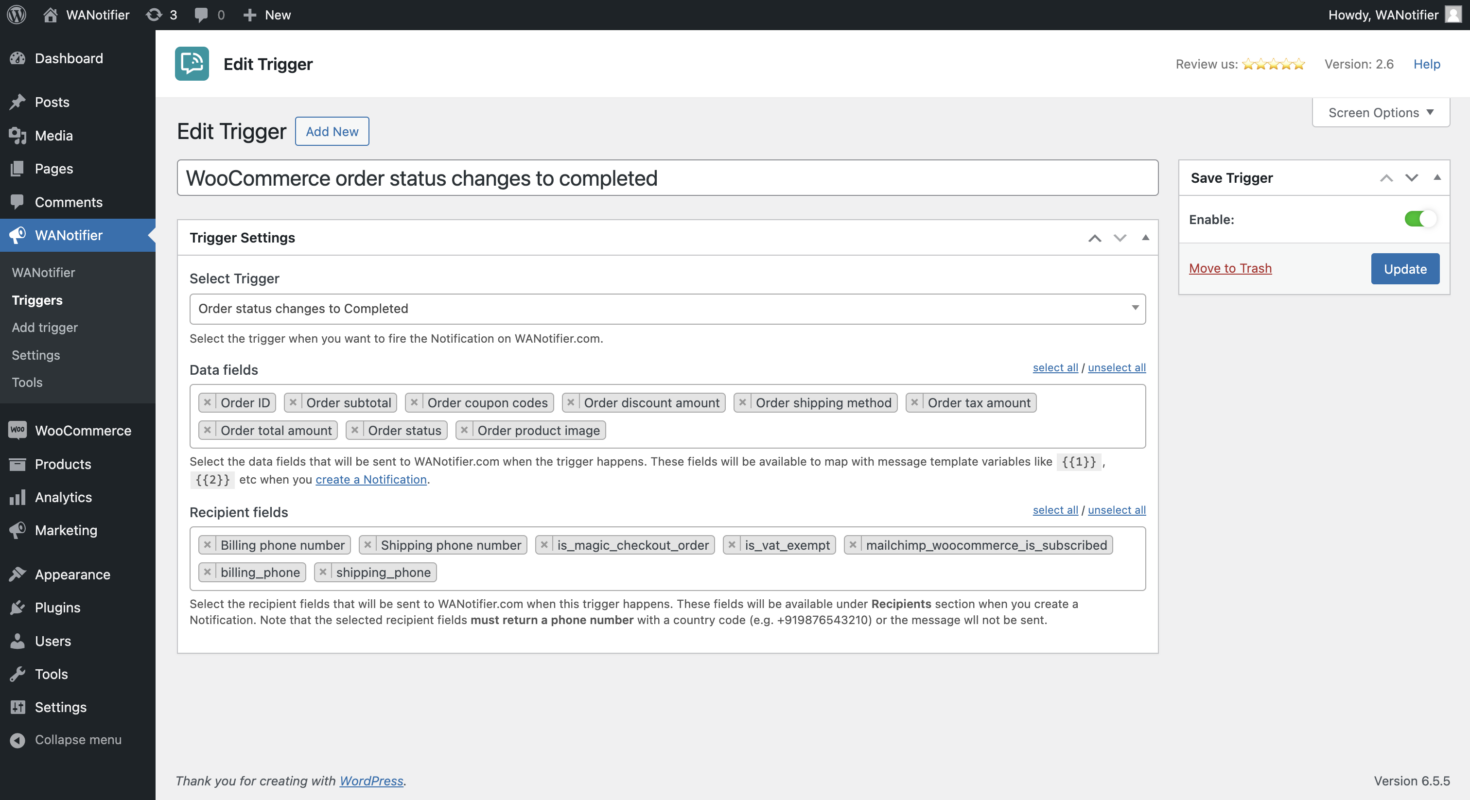Click the Update button
Viewport: 1470px width, 800px height.
pyautogui.click(x=1404, y=269)
